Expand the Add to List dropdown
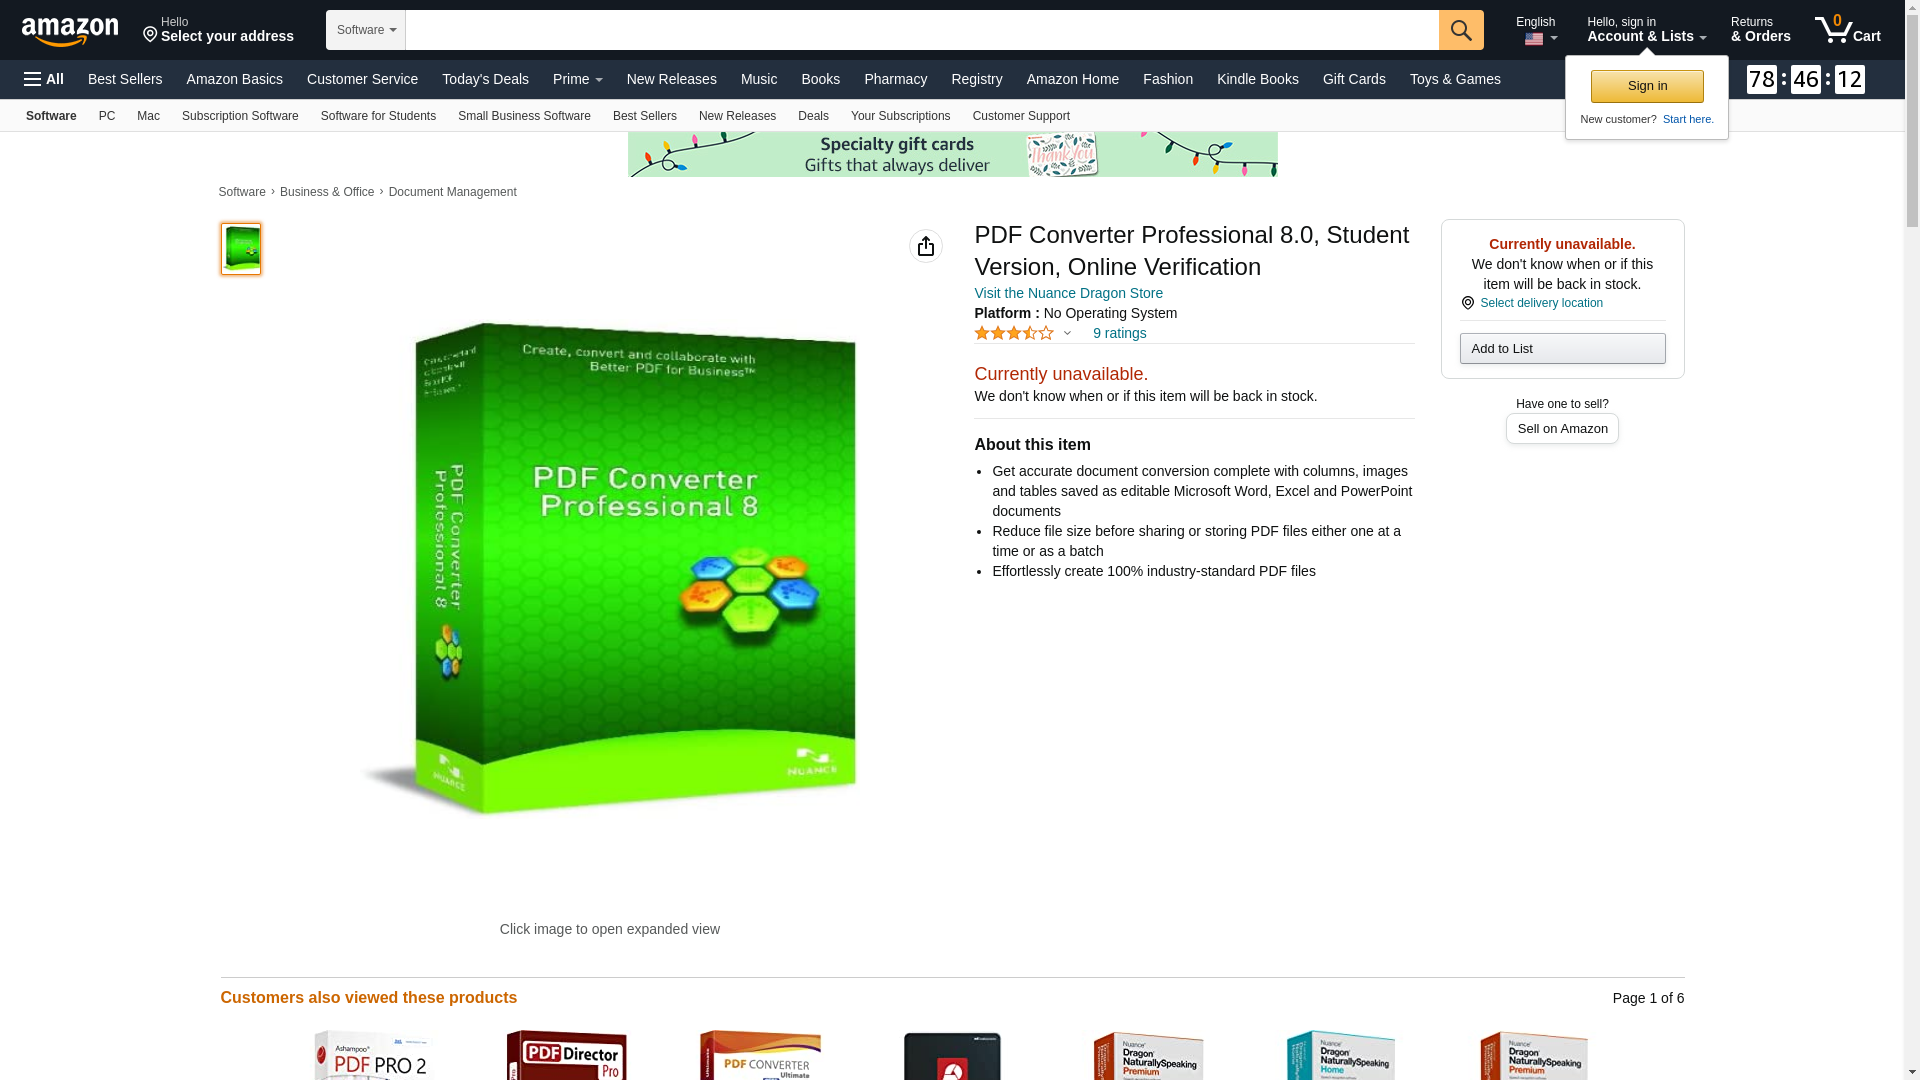The image size is (1920, 1080). (x=1562, y=348)
